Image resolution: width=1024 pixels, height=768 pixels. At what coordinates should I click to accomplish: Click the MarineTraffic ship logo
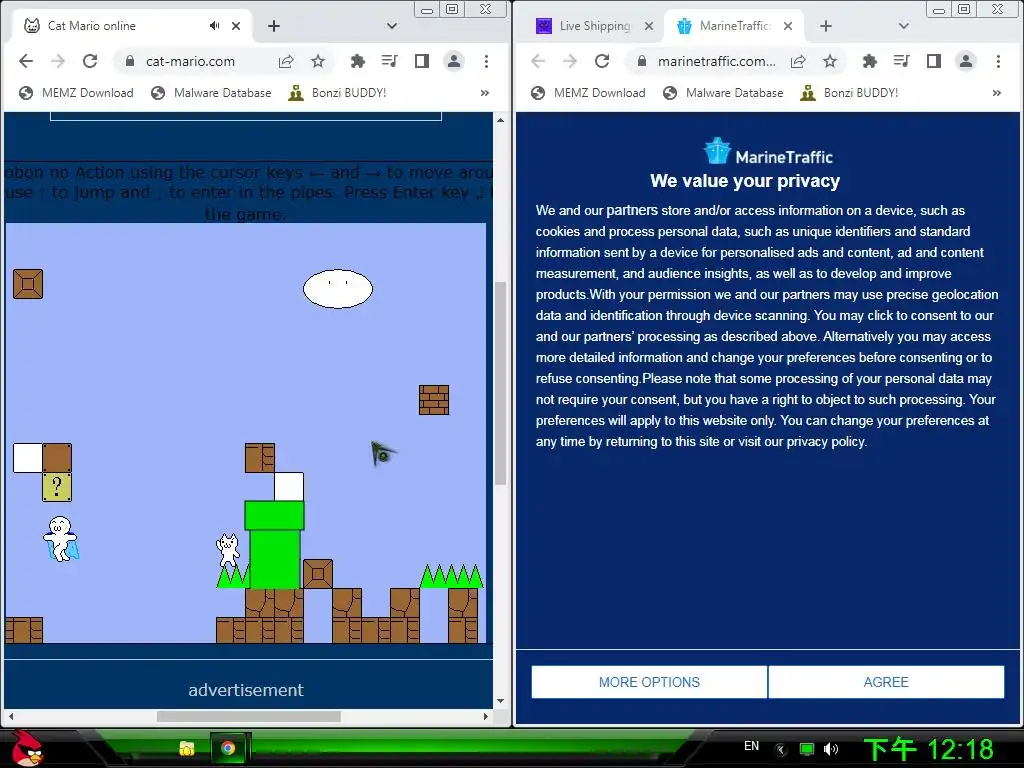(x=717, y=151)
